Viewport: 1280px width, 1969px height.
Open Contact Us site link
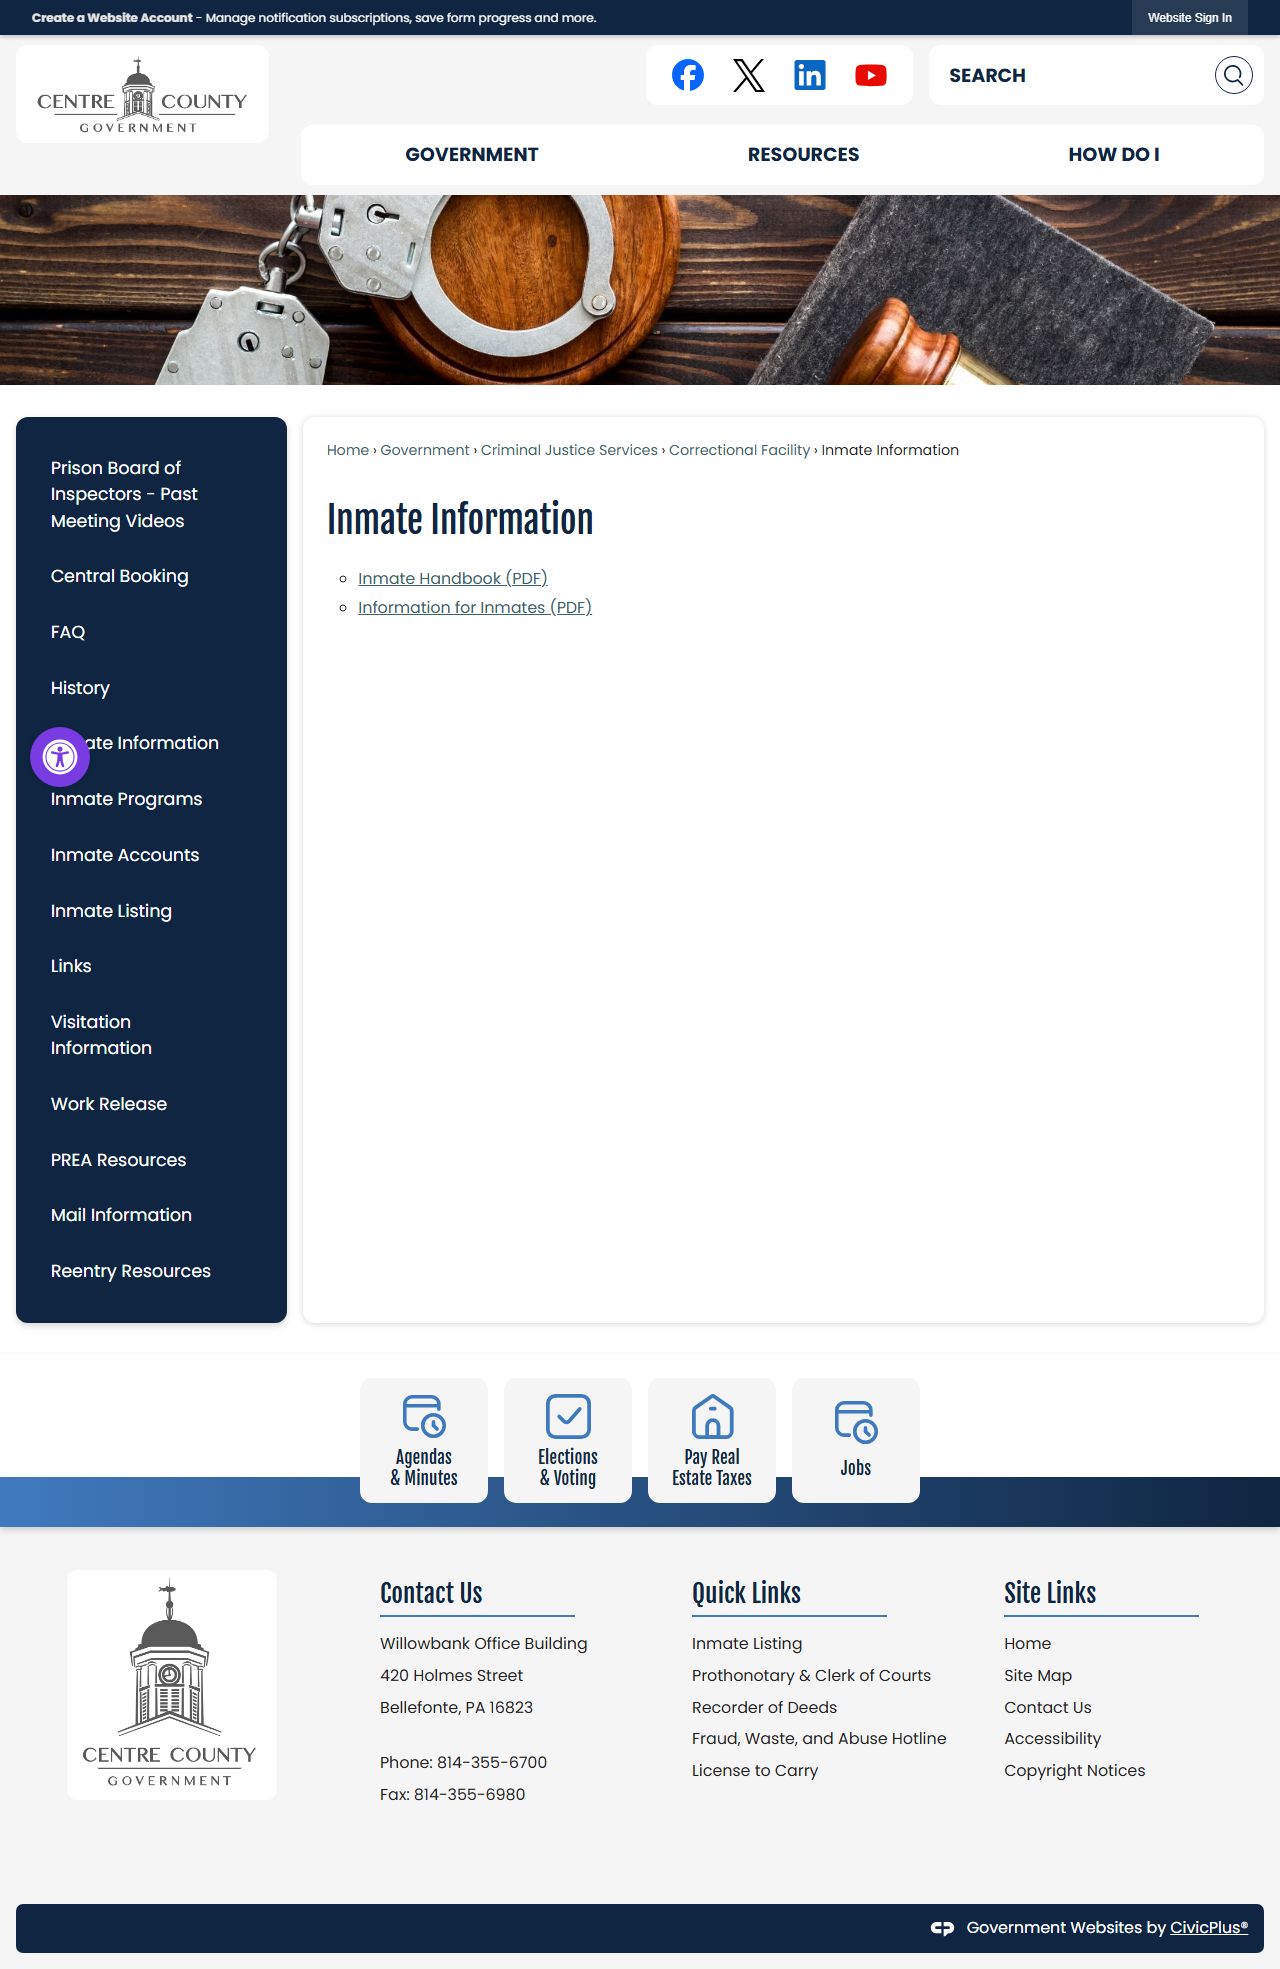point(1048,1707)
